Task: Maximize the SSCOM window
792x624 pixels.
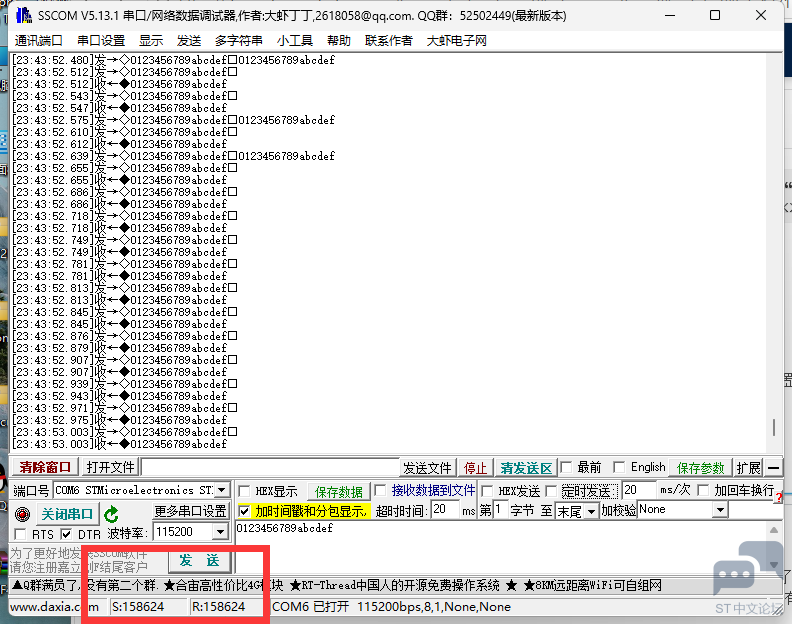Action: 715,15
